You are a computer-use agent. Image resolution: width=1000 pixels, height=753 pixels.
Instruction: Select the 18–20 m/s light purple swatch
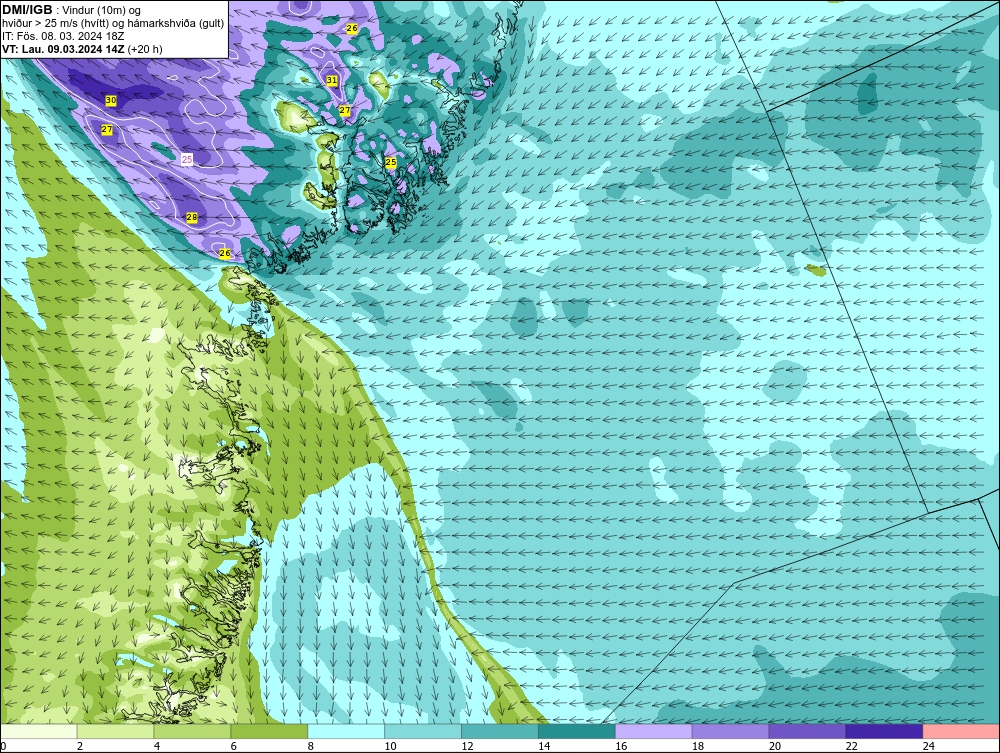(x=730, y=731)
